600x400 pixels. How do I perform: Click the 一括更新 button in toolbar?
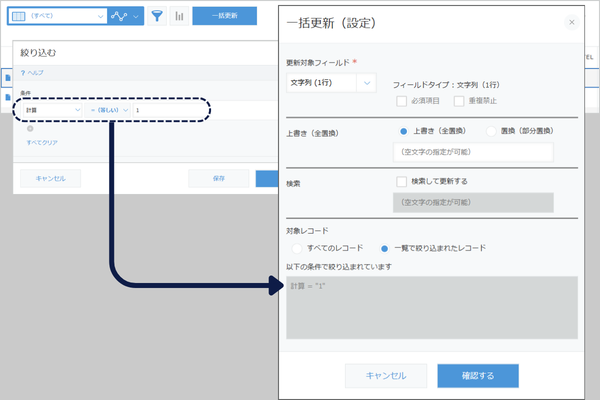coord(225,16)
